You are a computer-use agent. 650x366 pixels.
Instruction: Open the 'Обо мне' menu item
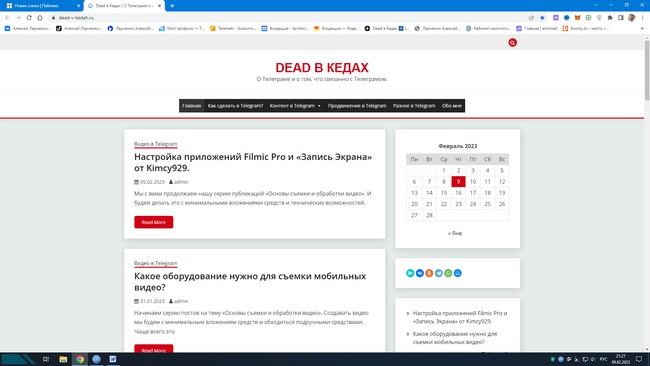(451, 106)
